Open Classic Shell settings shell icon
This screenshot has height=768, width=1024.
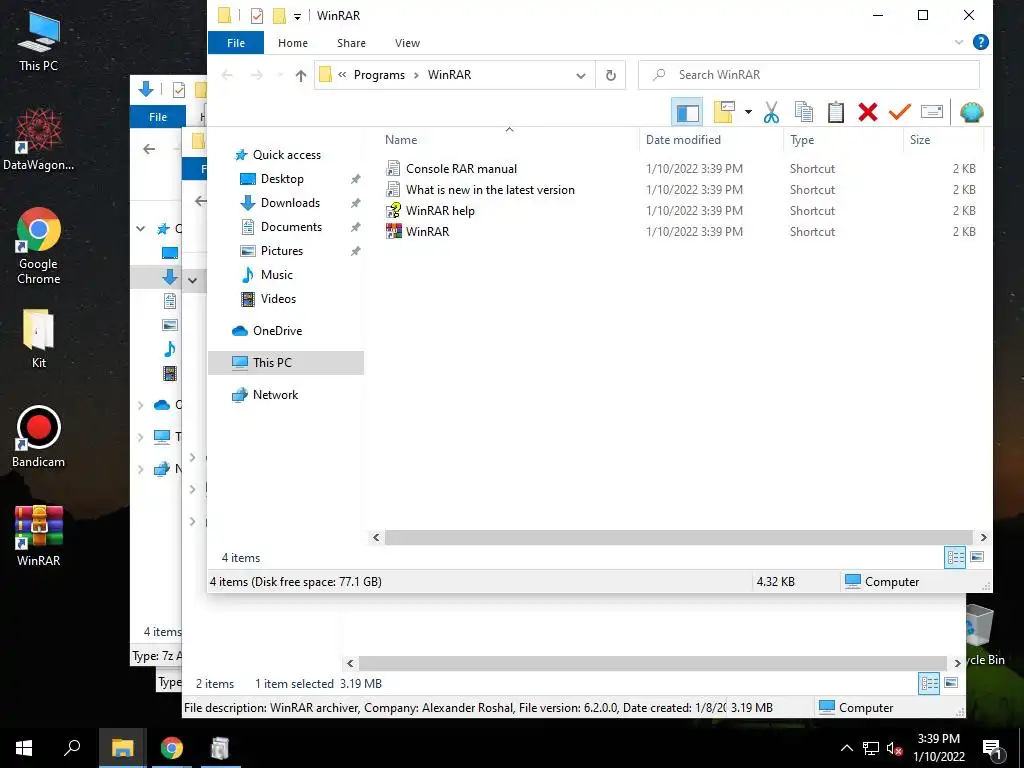pyautogui.click(x=972, y=112)
